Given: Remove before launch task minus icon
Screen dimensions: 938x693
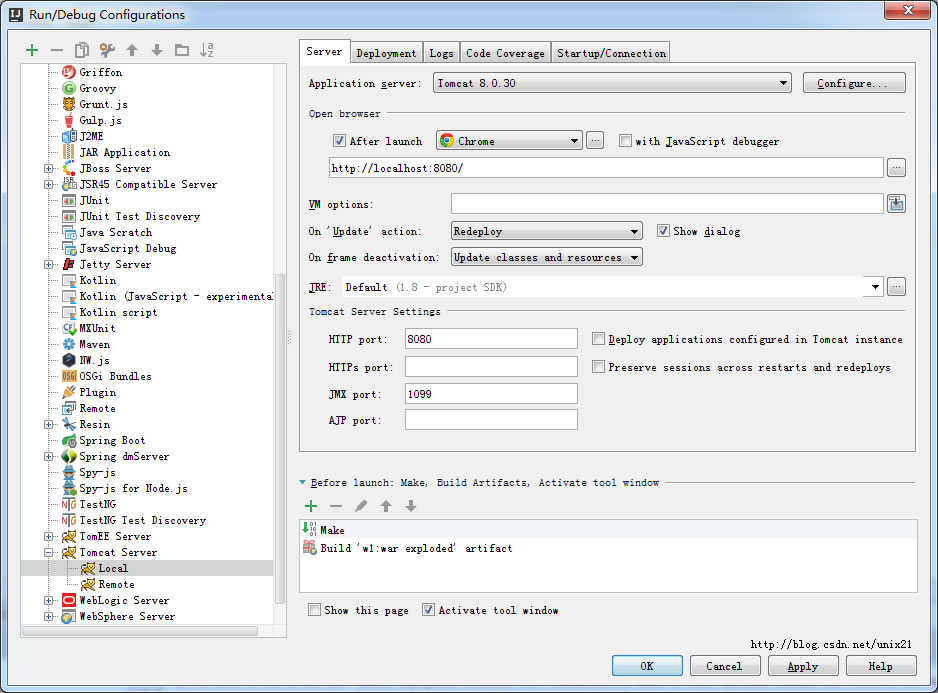Looking at the screenshot, I should click(336, 506).
